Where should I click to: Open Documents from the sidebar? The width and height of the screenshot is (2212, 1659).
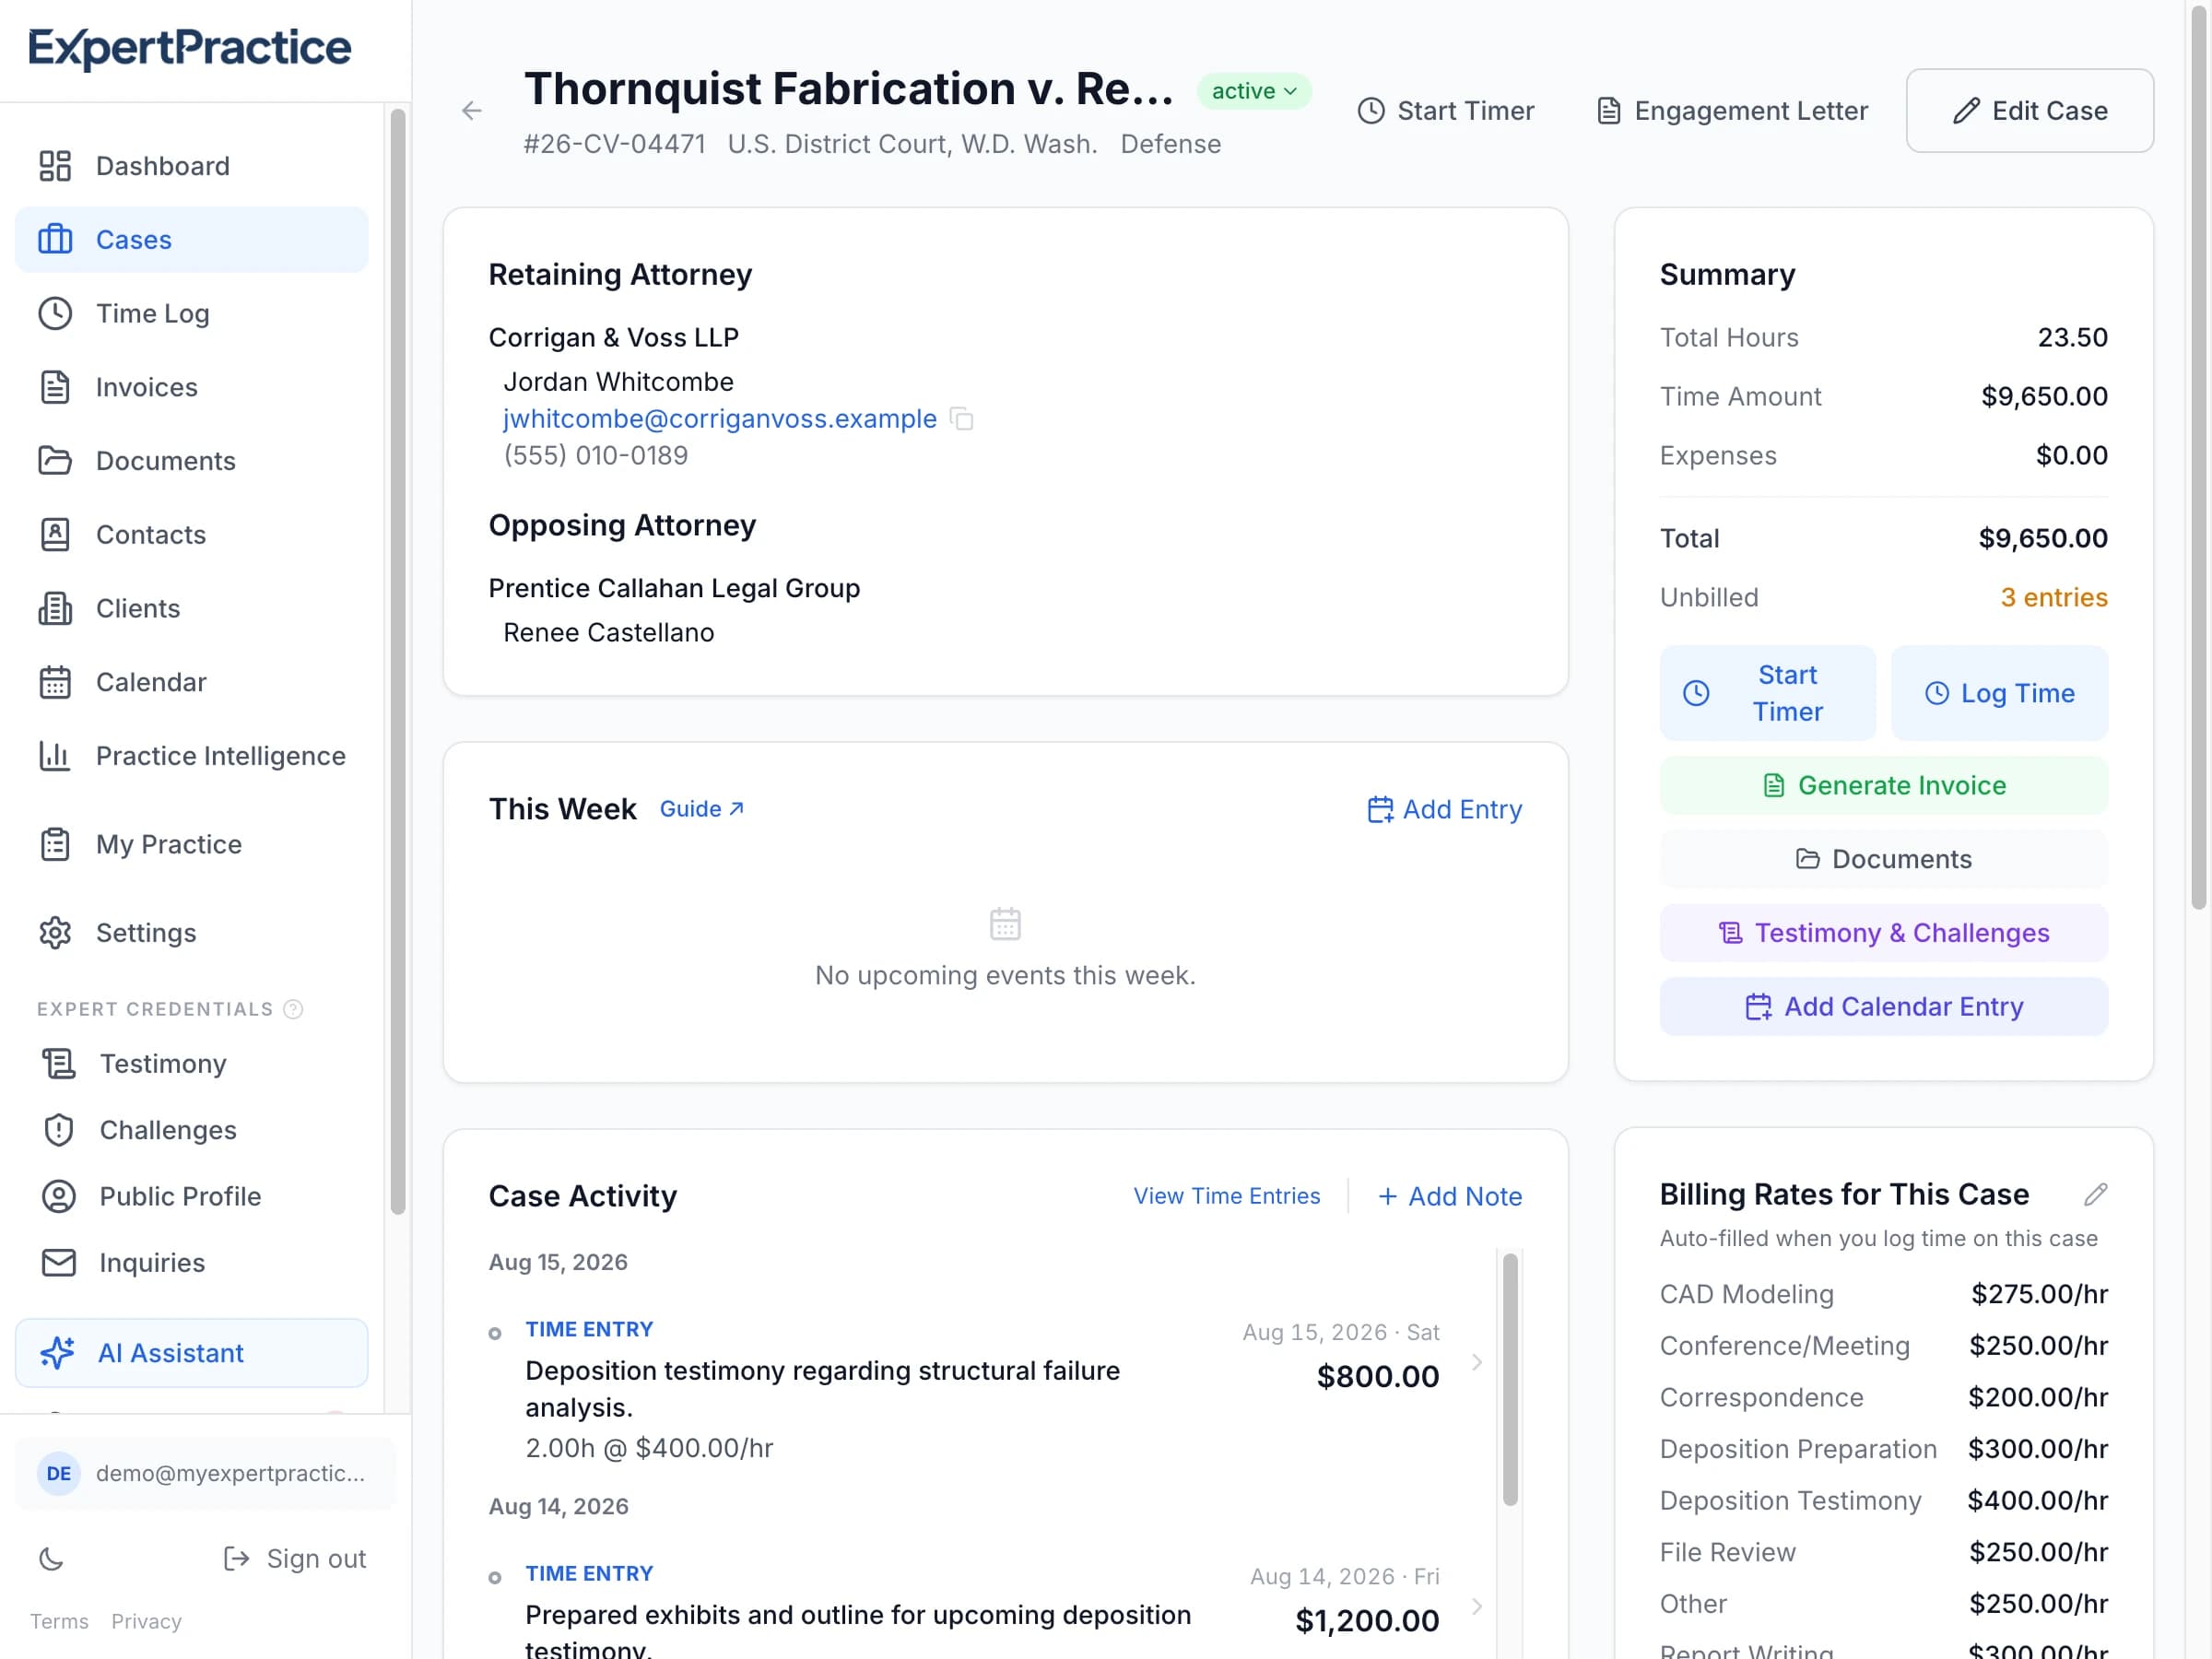[192, 461]
